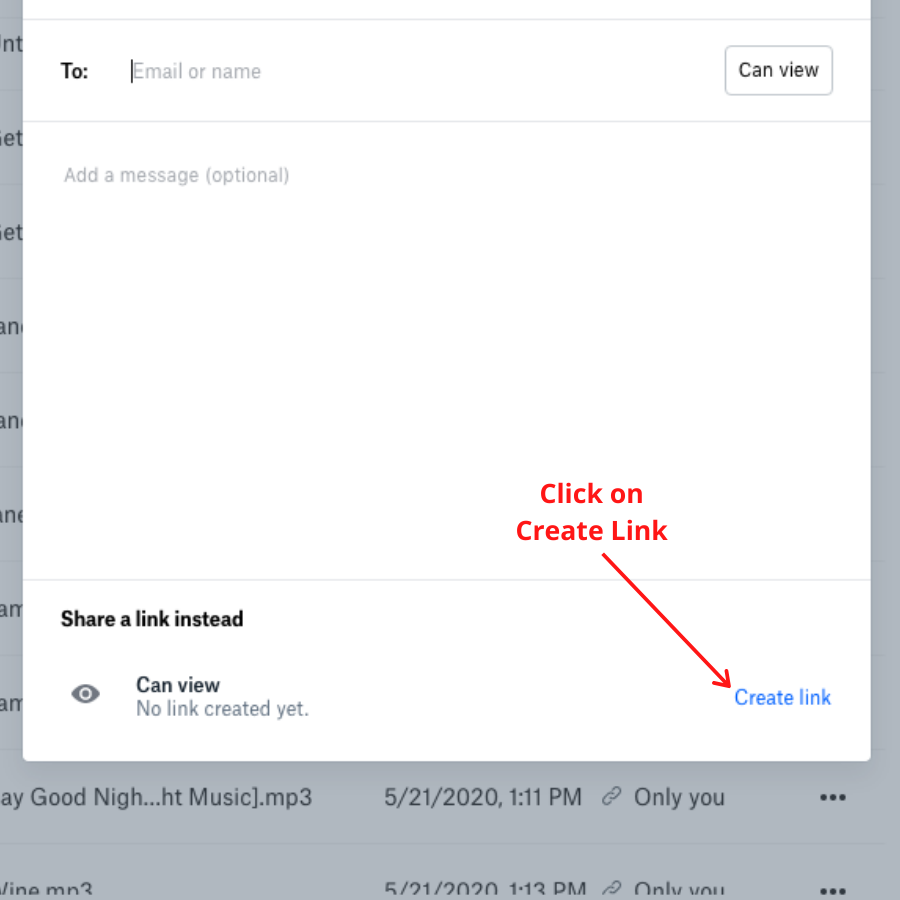The width and height of the screenshot is (900, 900).
Task: Click the To: label in share dialog
Action: tap(75, 71)
